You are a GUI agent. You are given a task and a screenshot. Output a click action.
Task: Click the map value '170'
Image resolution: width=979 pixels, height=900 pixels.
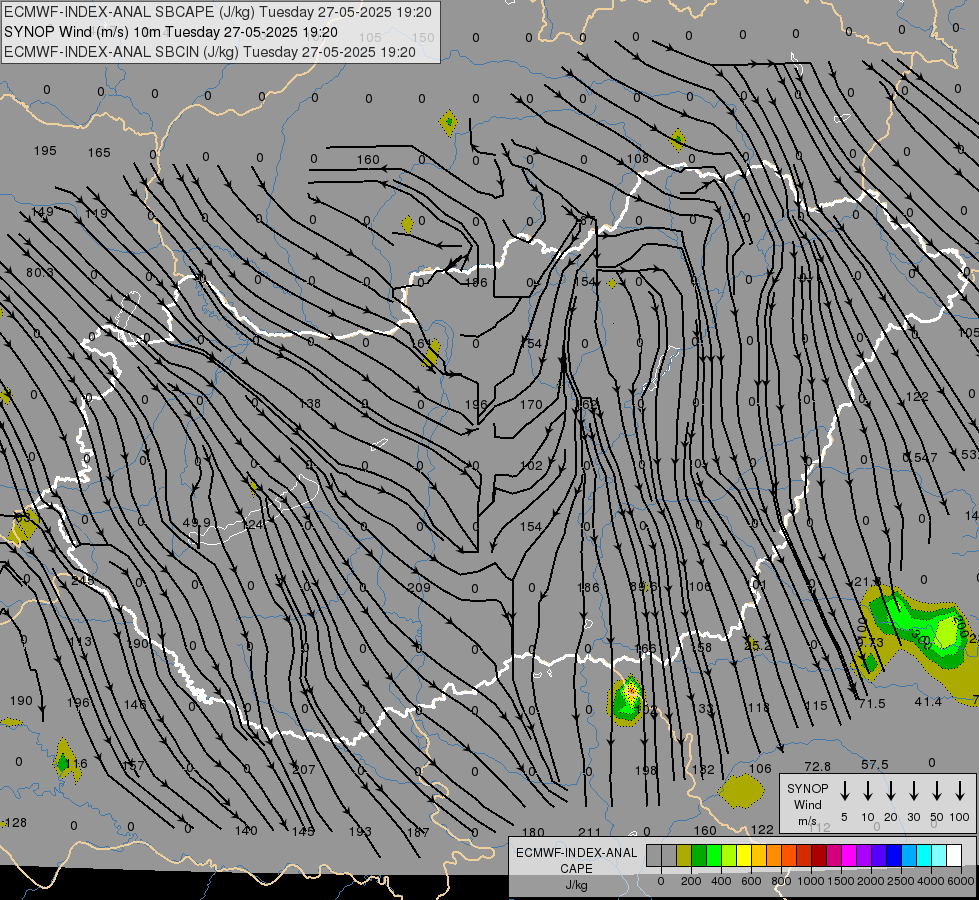click(x=531, y=404)
